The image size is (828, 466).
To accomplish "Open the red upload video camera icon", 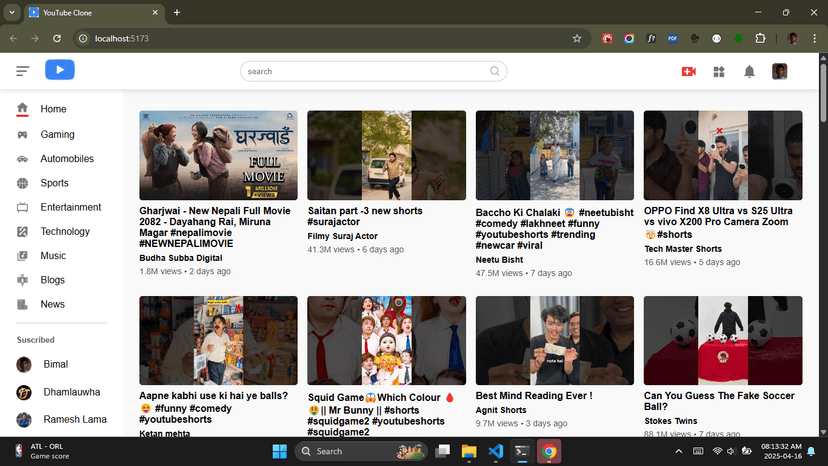I will click(689, 71).
